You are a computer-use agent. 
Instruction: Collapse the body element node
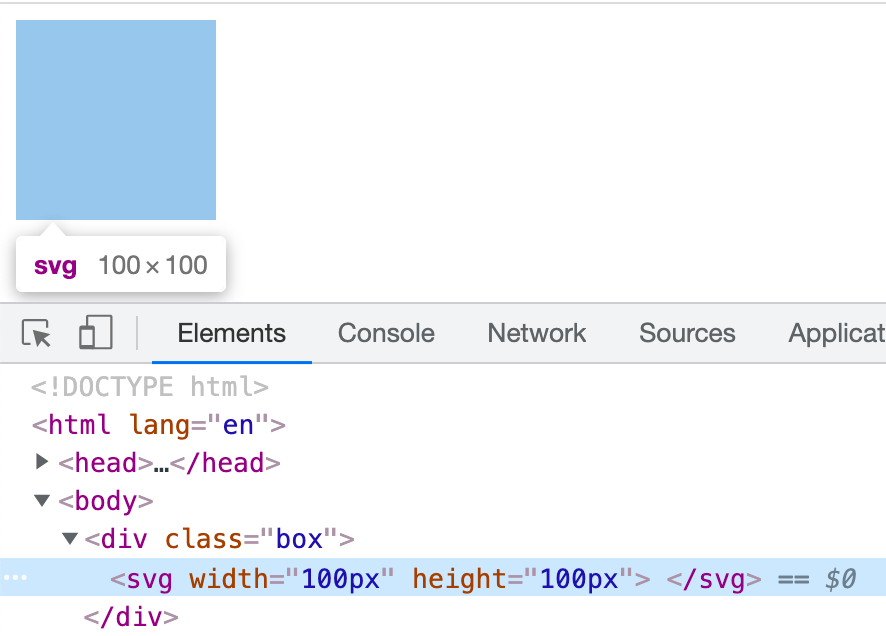click(x=42, y=500)
